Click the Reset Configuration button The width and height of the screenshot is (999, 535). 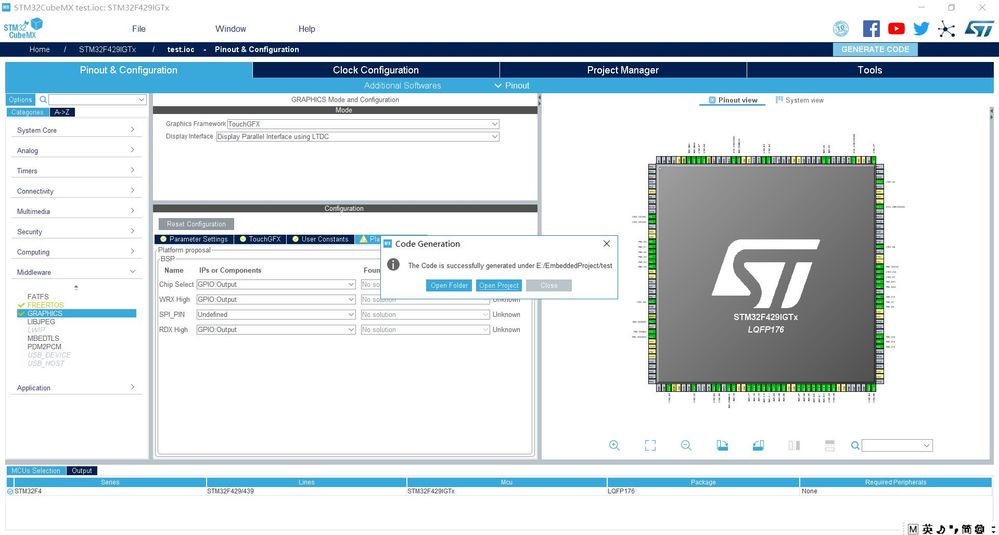tap(196, 224)
